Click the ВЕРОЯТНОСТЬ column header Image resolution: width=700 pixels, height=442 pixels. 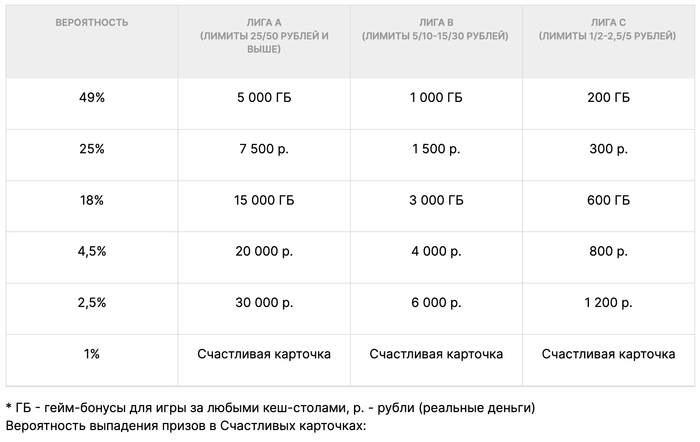pyautogui.click(x=91, y=22)
